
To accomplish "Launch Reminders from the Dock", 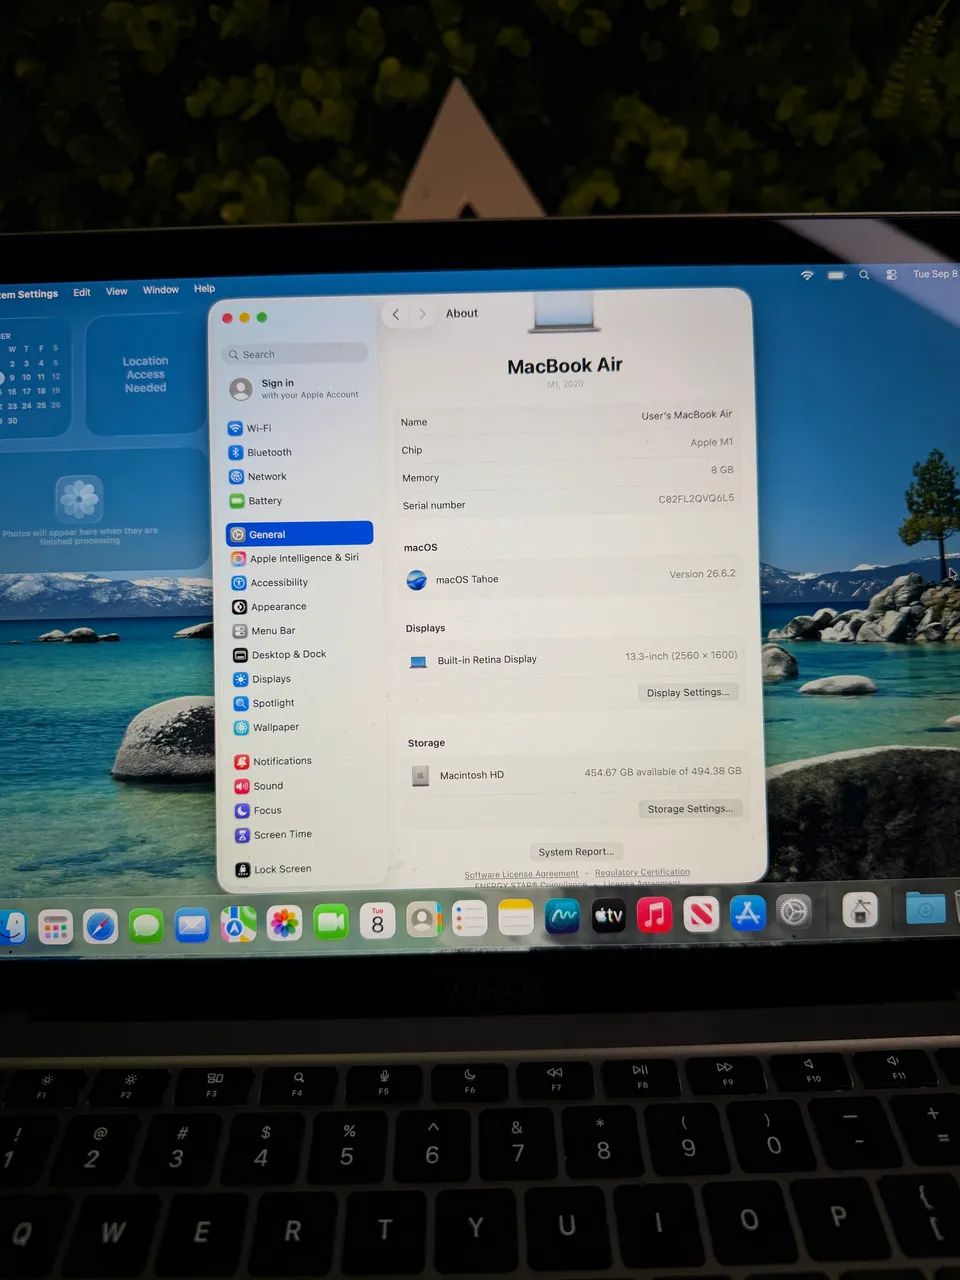I will pyautogui.click(x=469, y=919).
